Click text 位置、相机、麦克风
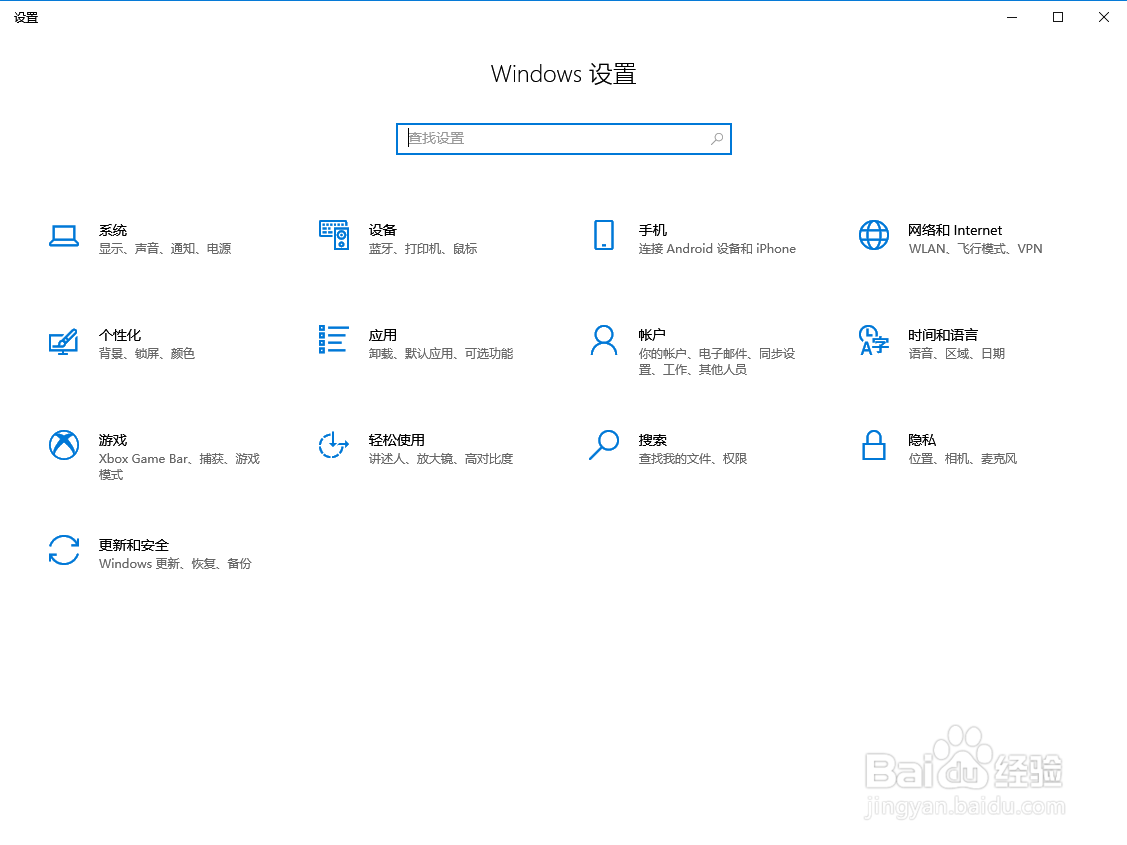 pyautogui.click(x=962, y=458)
